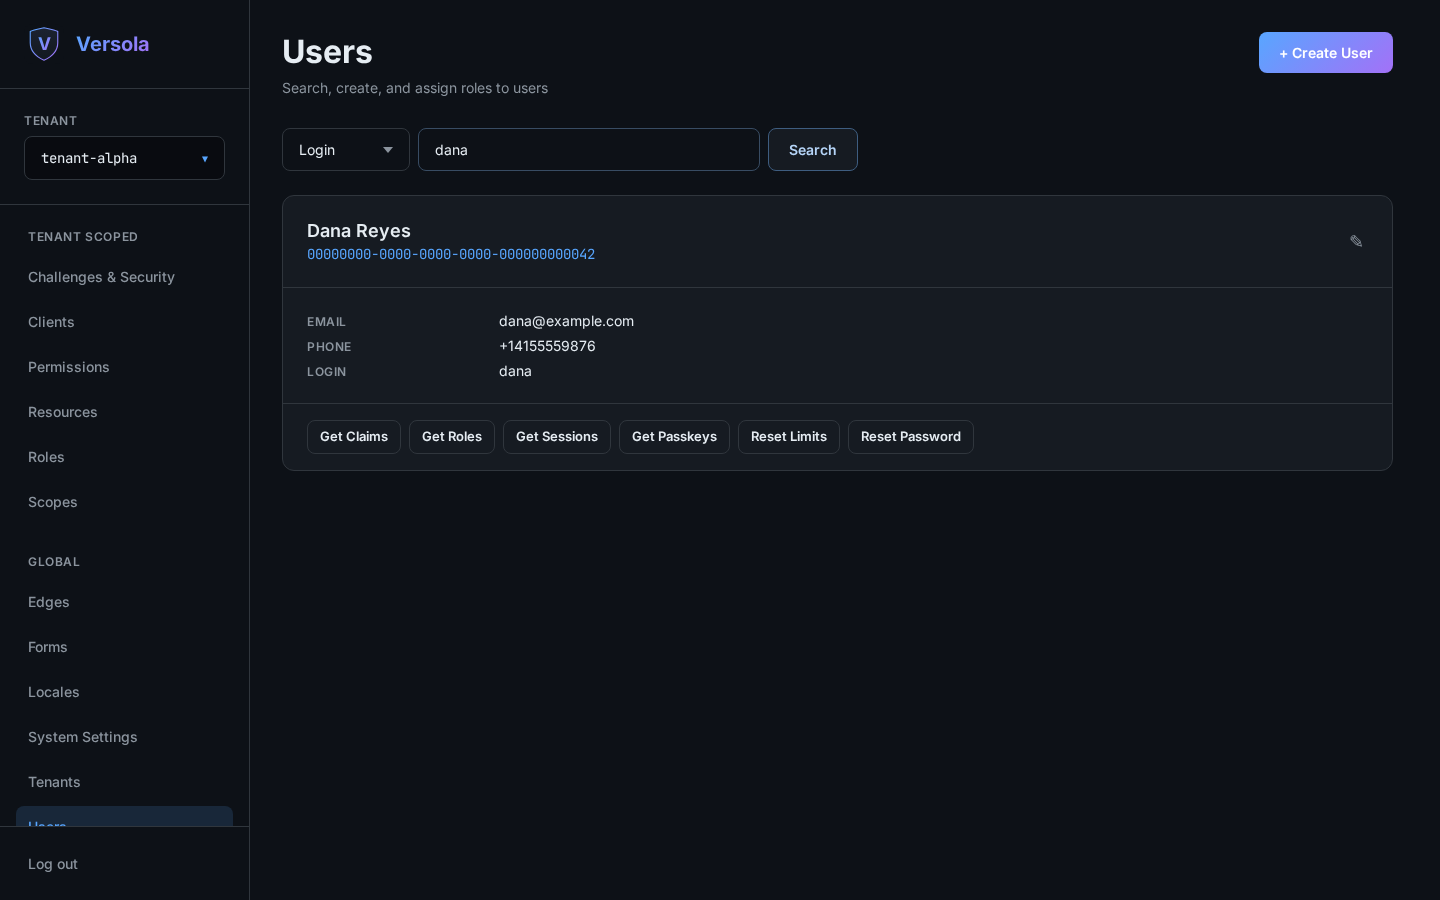Screen dimensions: 1440x900
Task: Open the Login search field type dropdown
Action: [x=346, y=150]
